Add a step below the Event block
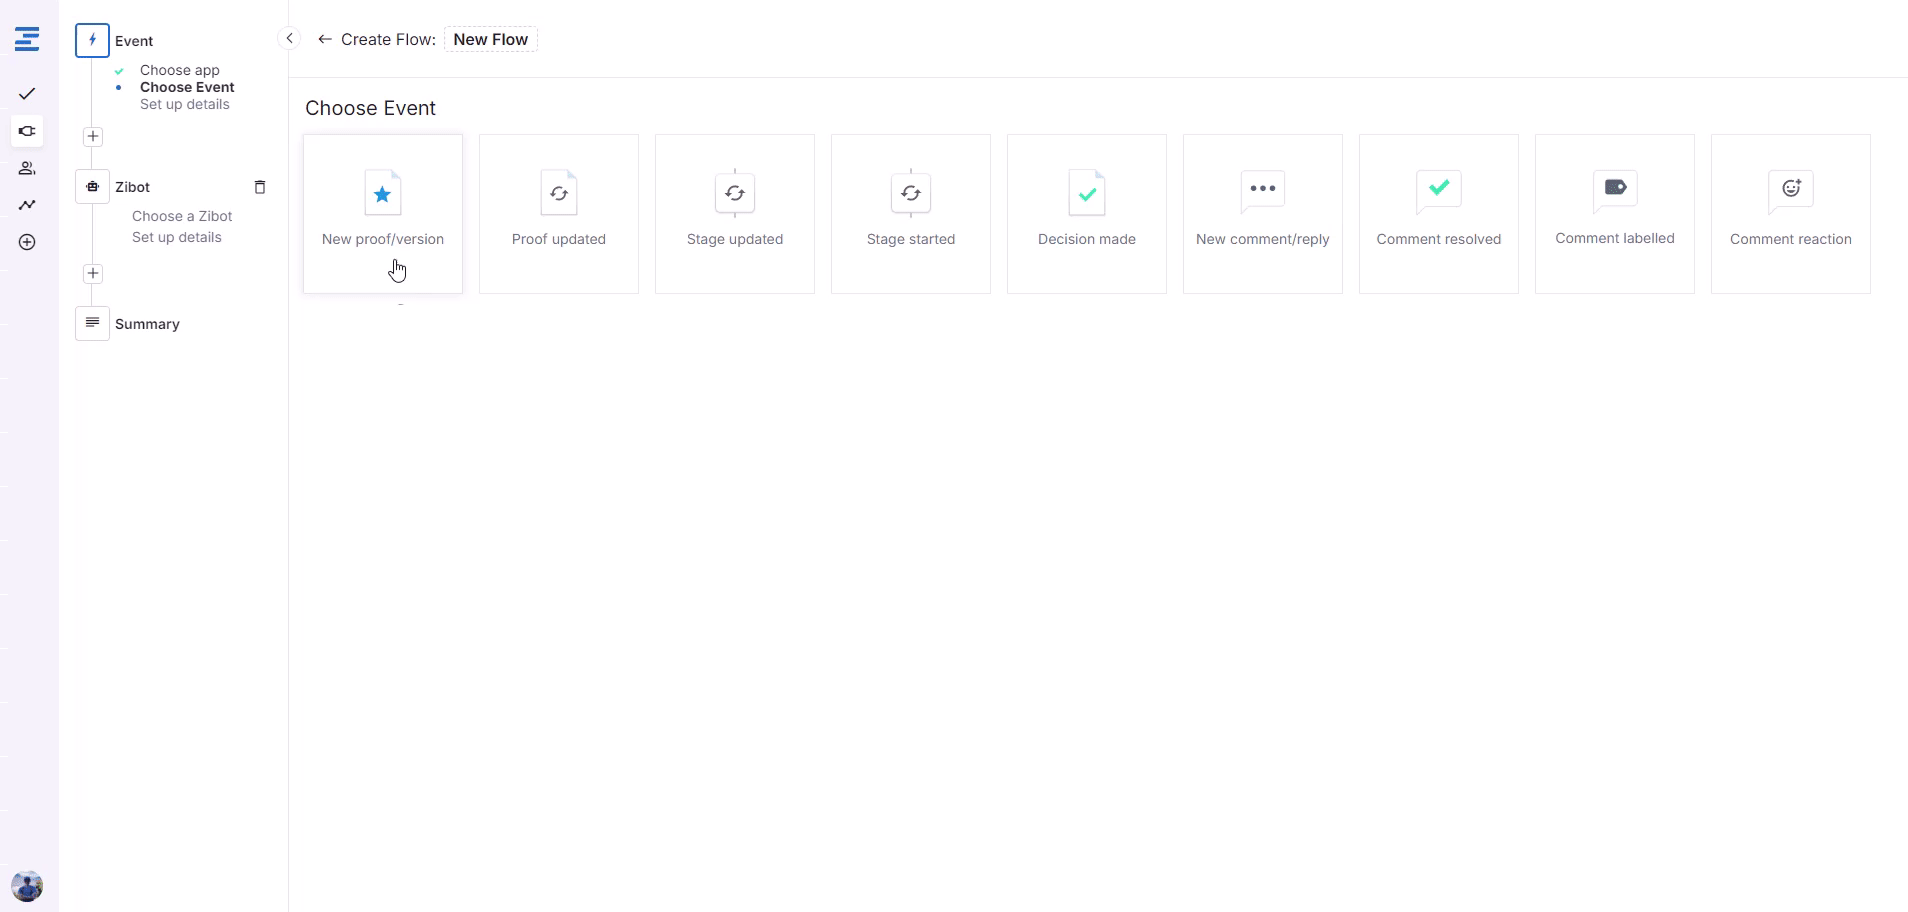 [93, 136]
